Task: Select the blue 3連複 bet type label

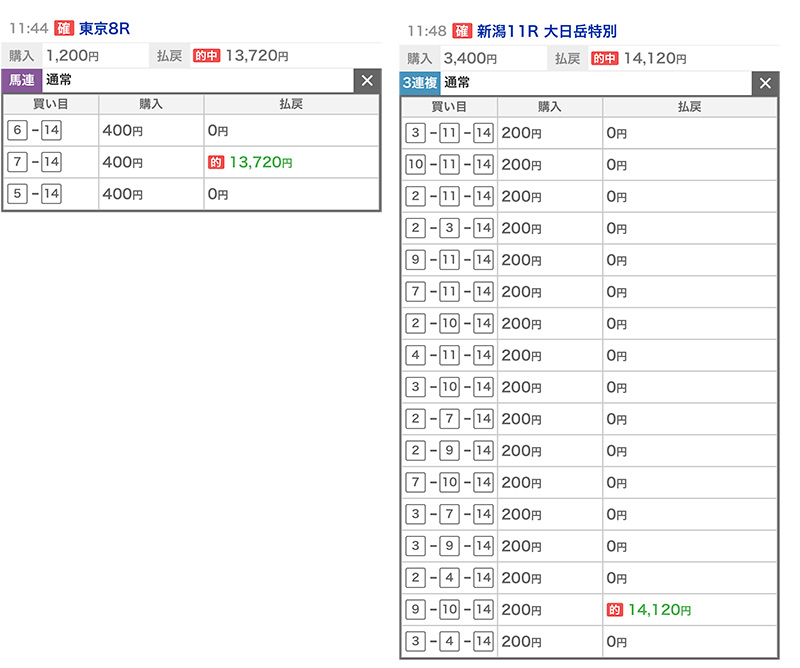Action: 420,83
